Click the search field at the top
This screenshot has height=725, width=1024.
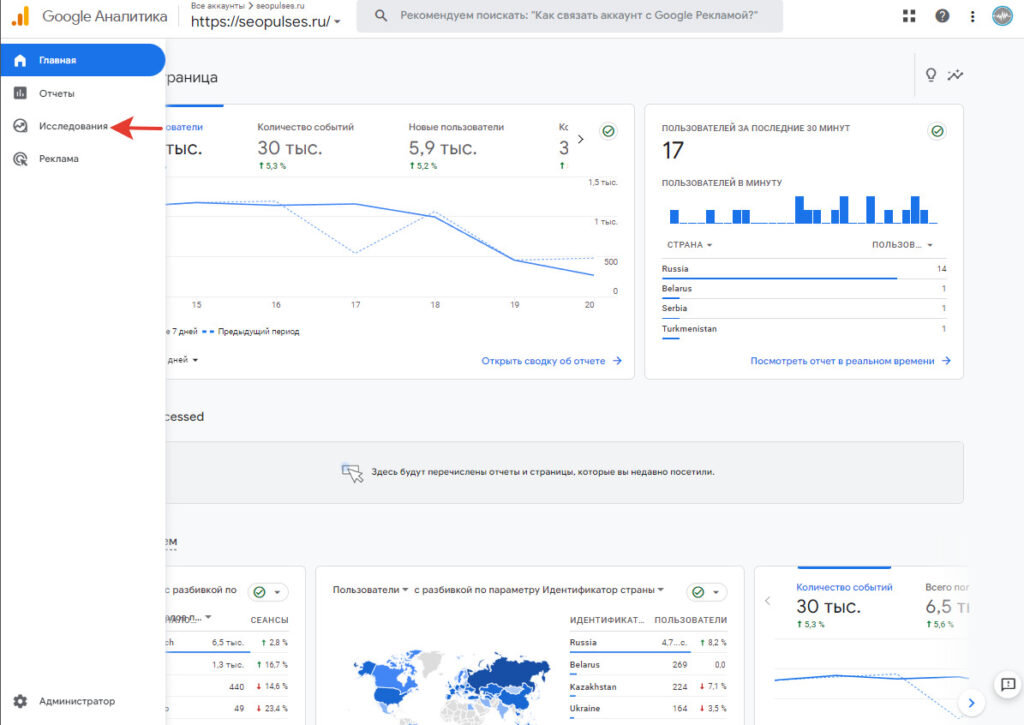coord(569,16)
